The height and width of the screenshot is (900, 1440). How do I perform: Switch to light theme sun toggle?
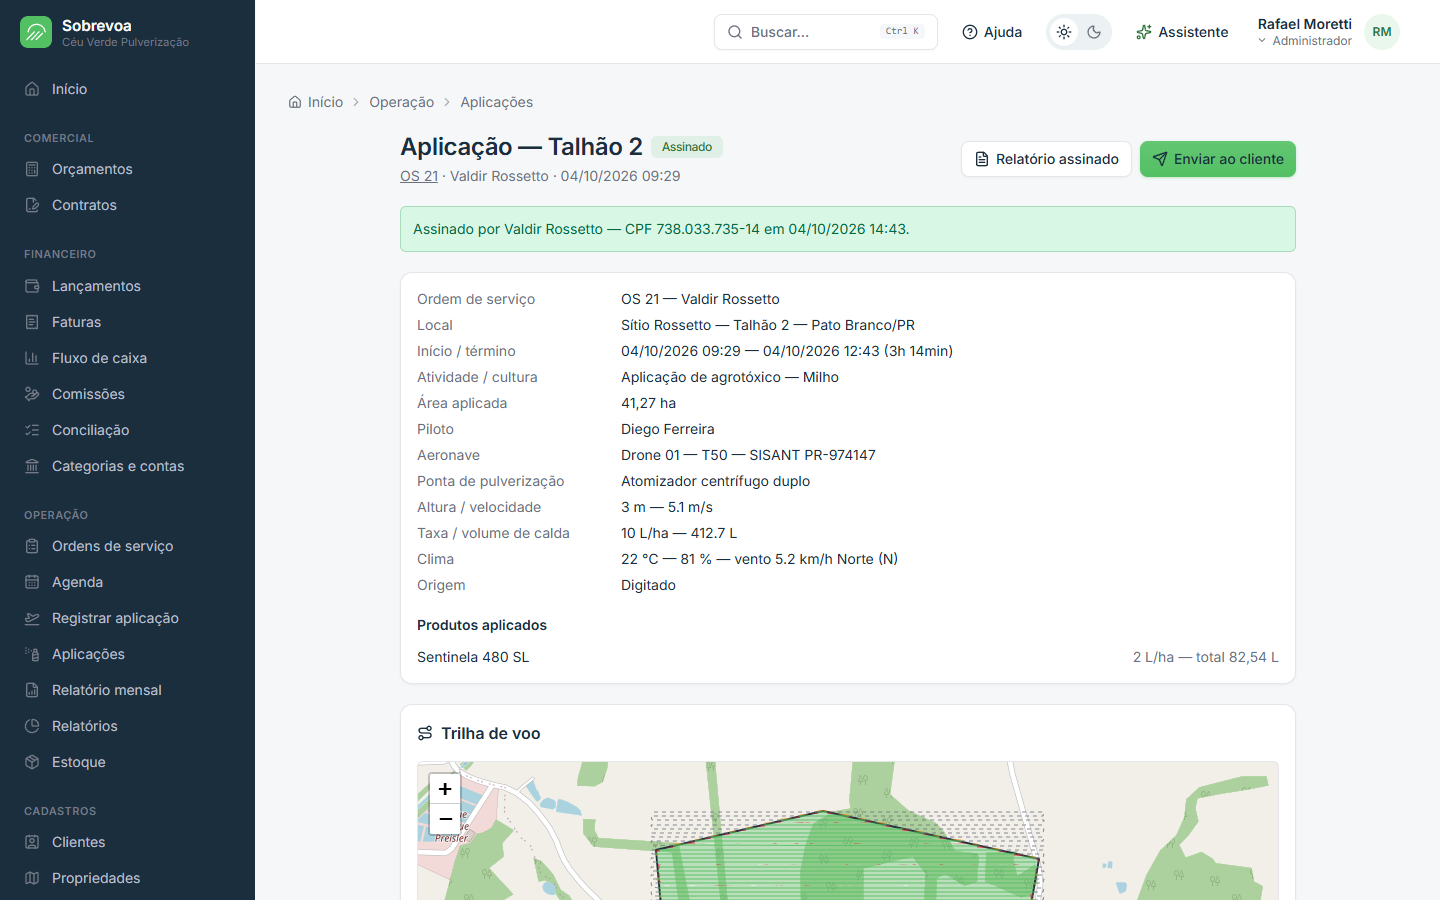pos(1064,32)
